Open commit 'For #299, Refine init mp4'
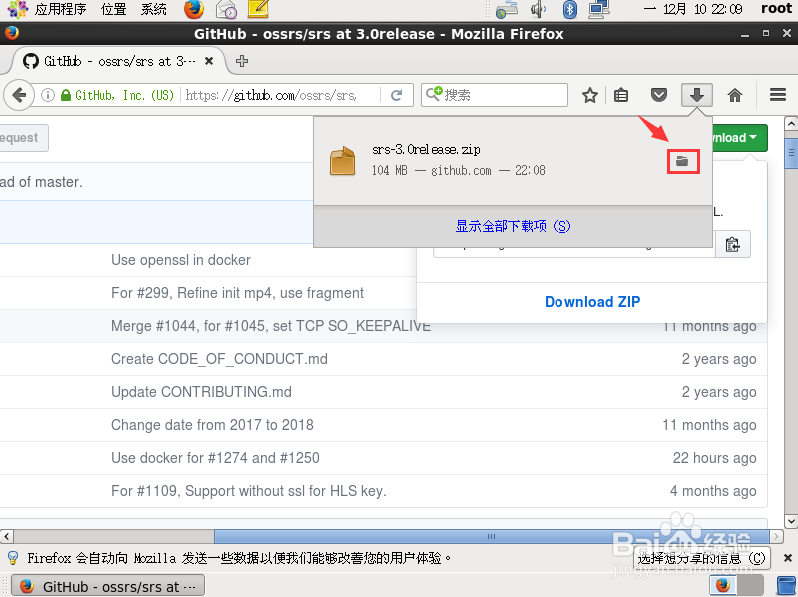Viewport: 798px width, 597px height. [x=237, y=293]
